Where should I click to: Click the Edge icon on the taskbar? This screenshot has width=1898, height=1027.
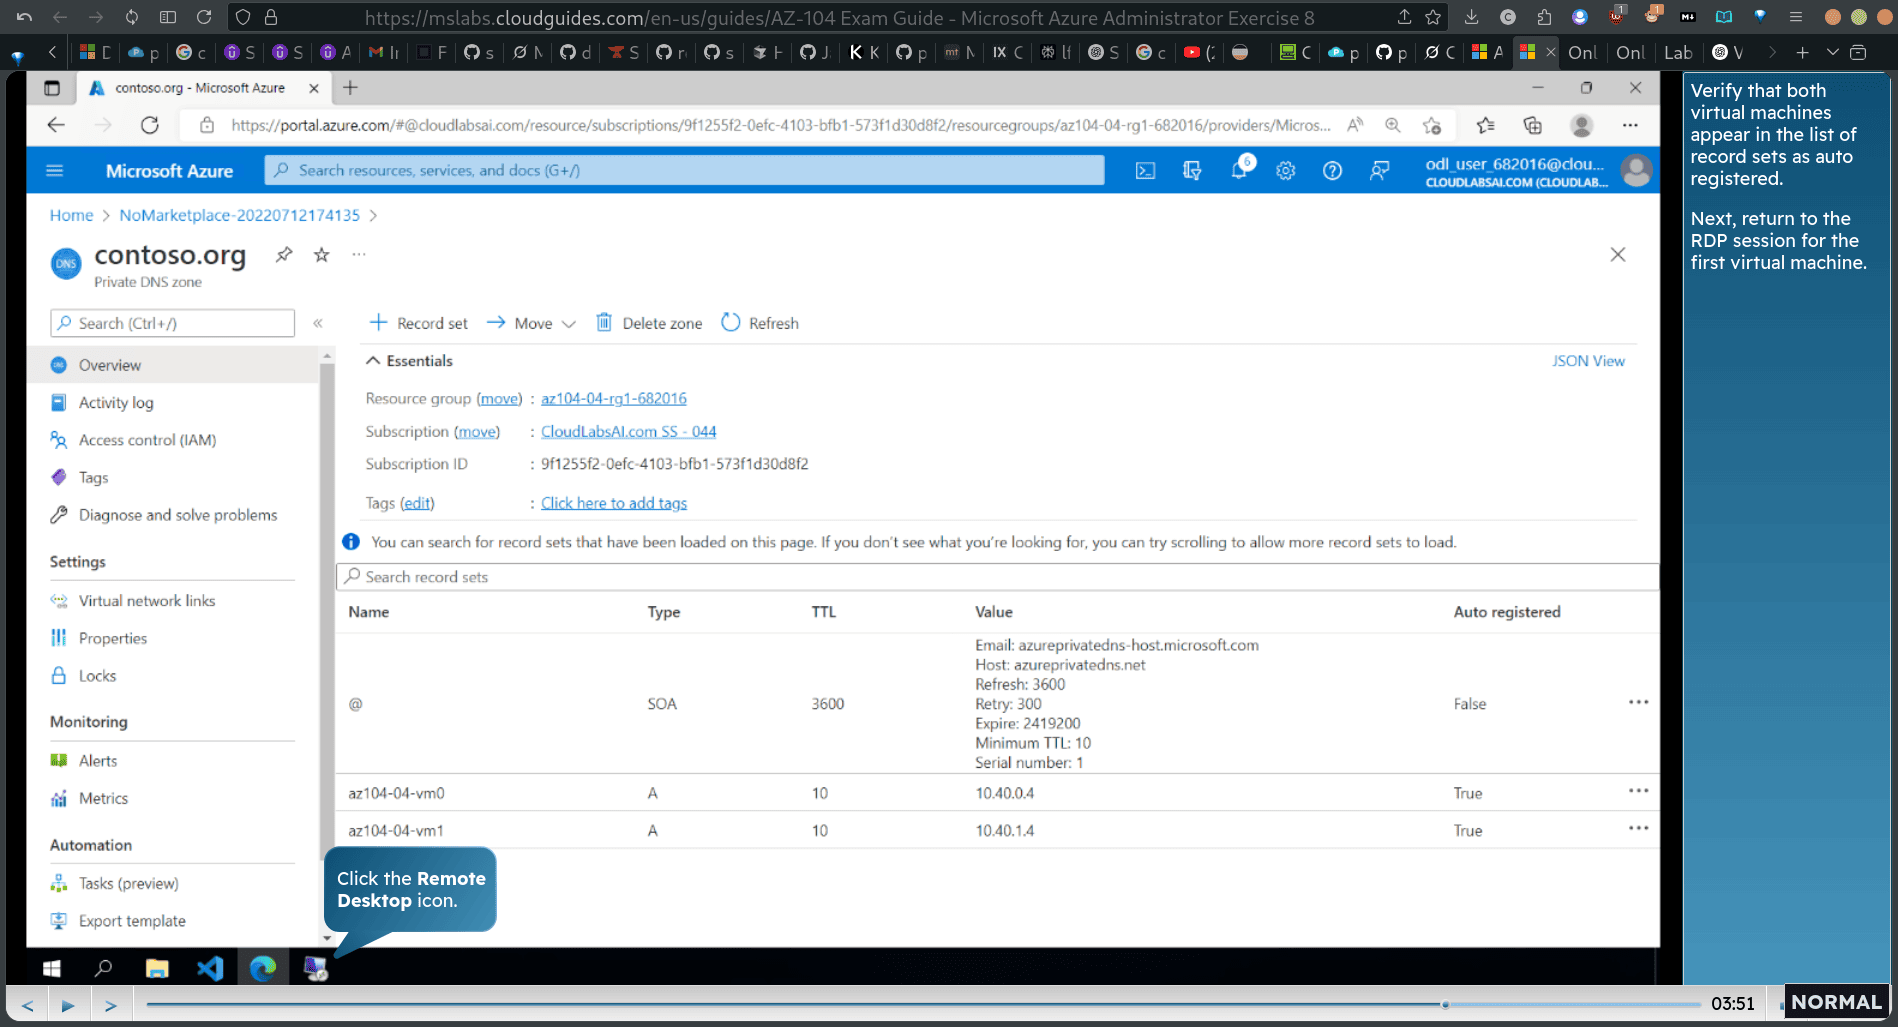pos(263,968)
